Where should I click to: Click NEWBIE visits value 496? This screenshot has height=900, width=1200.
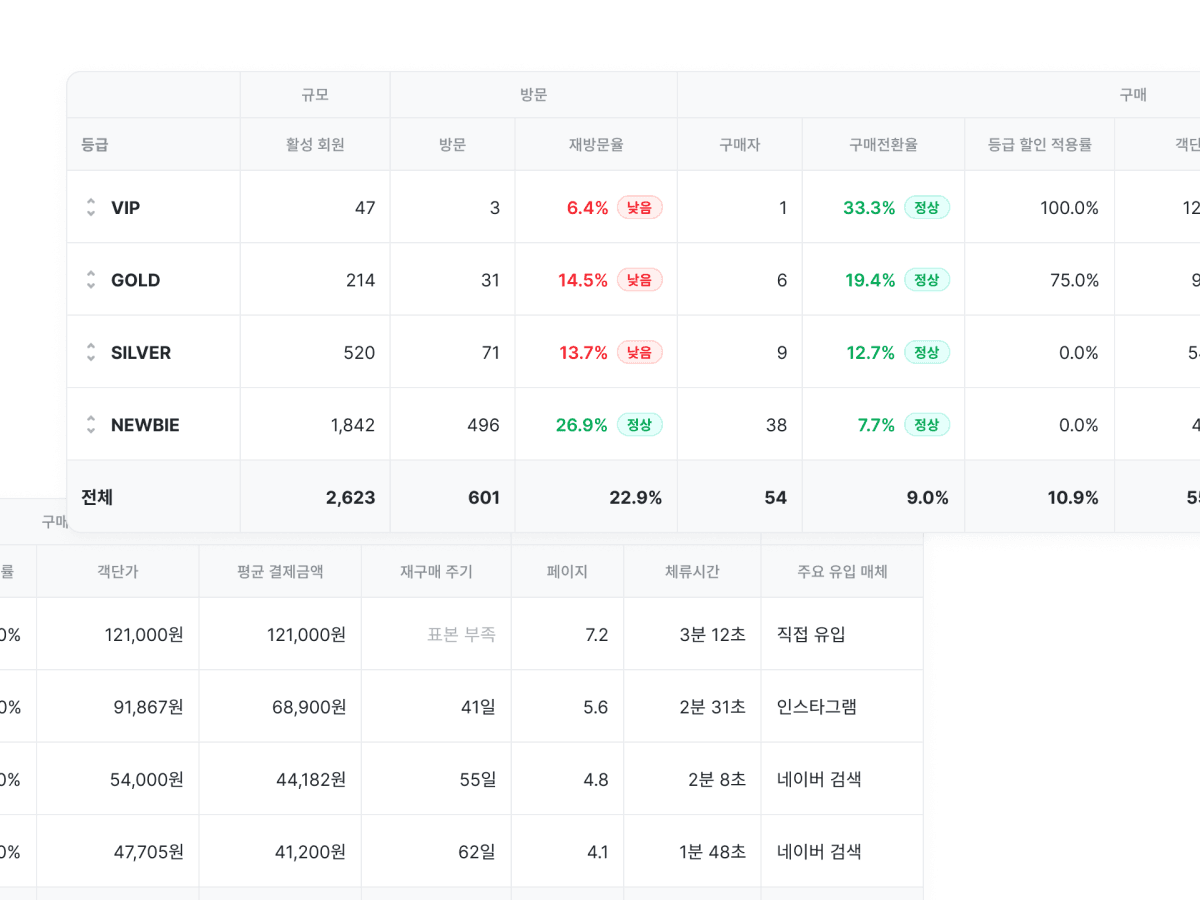(484, 425)
